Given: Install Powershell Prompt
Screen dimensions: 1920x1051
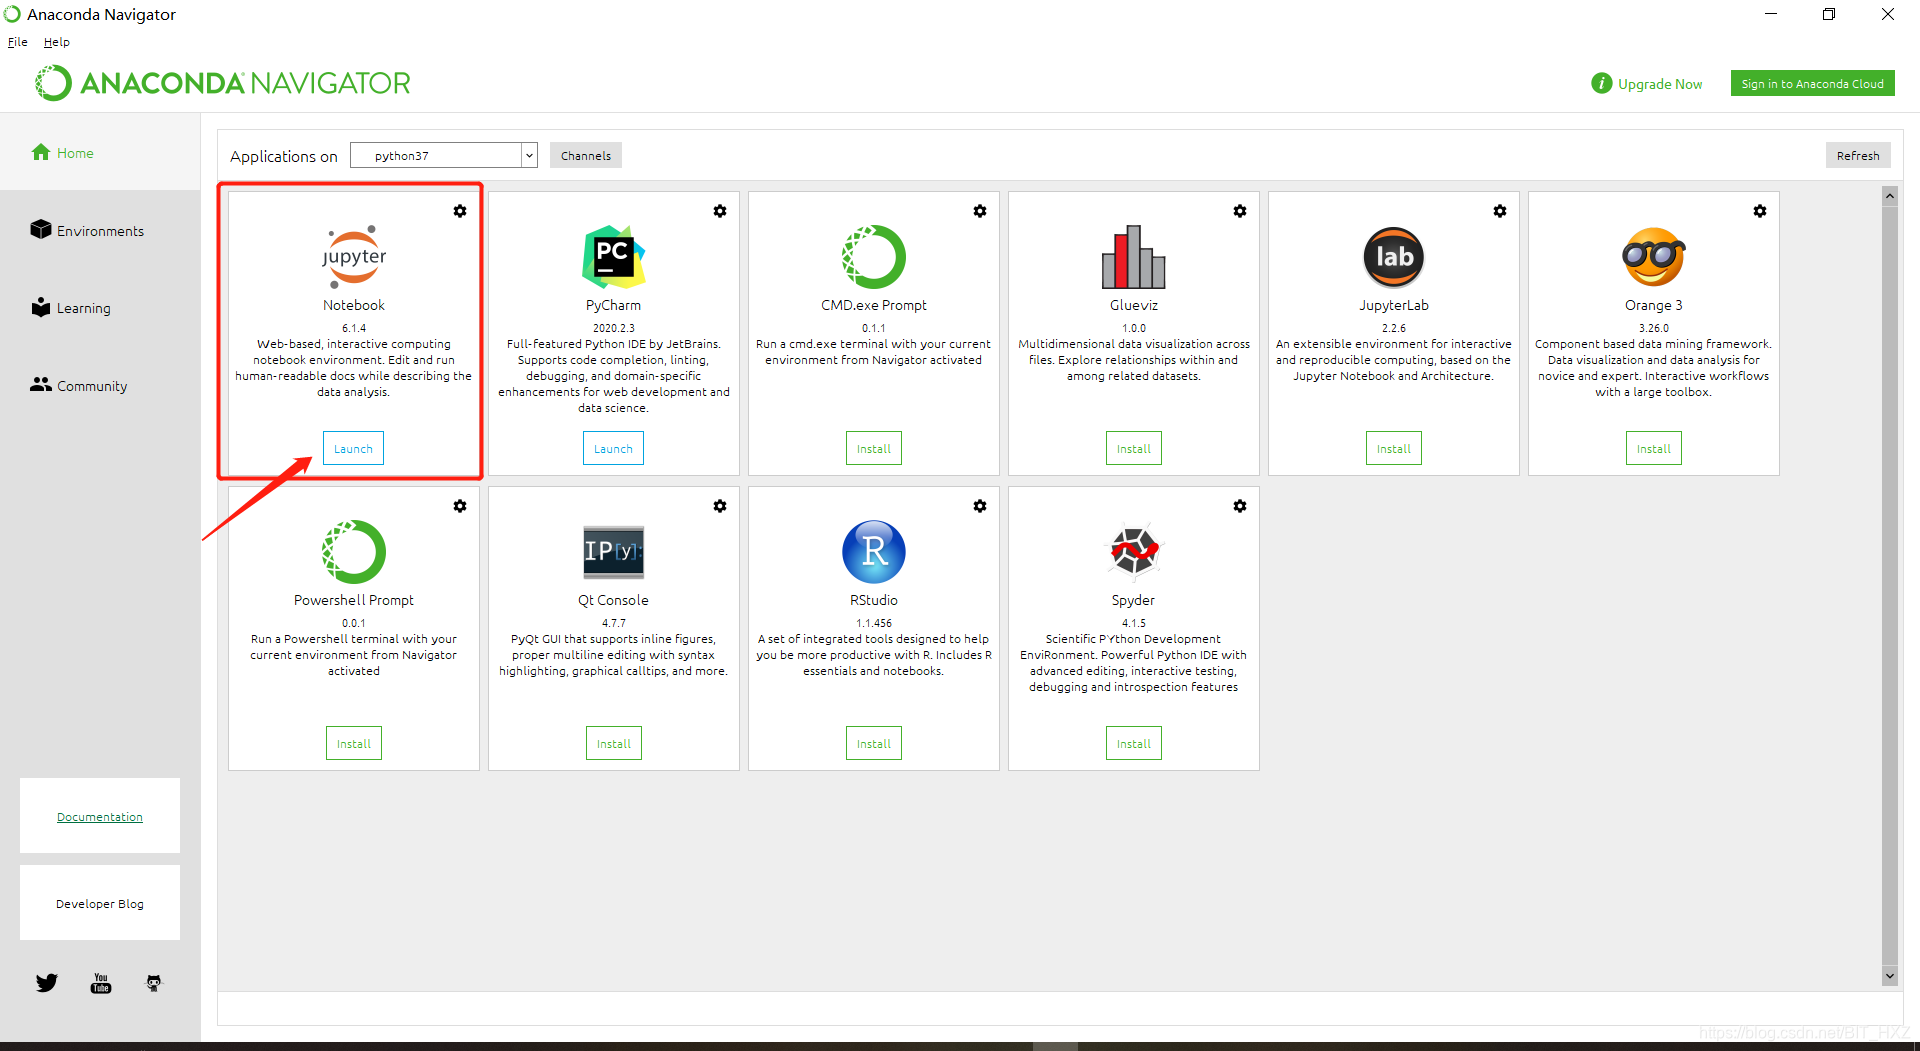Looking at the screenshot, I should [354, 744].
